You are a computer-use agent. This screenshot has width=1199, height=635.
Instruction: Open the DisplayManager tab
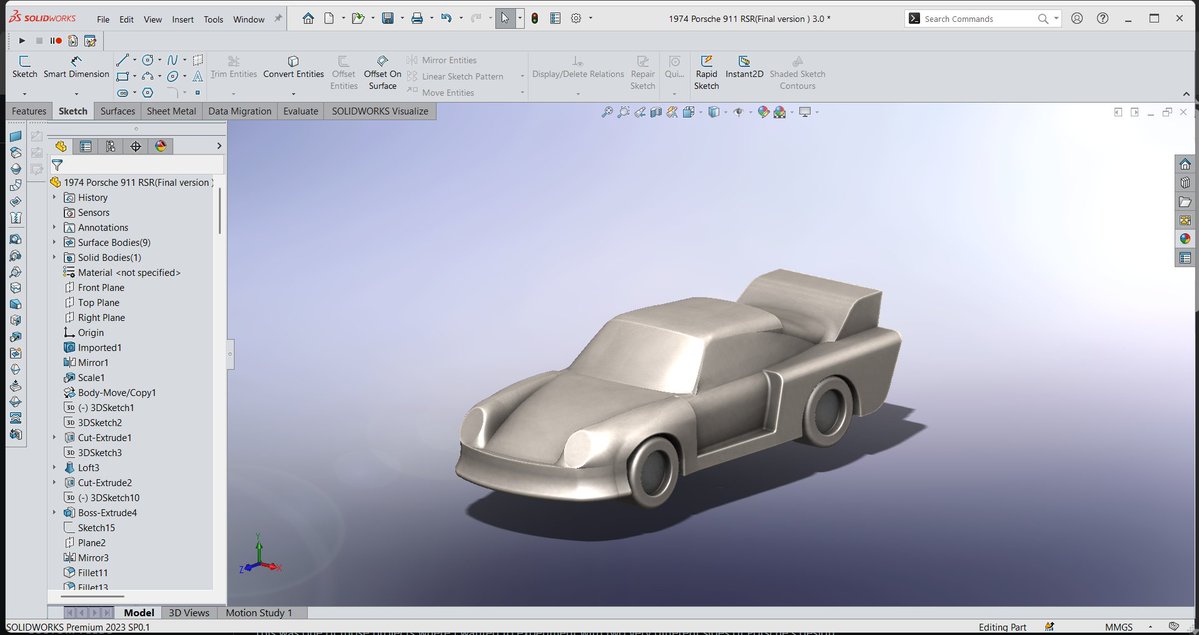click(x=161, y=146)
